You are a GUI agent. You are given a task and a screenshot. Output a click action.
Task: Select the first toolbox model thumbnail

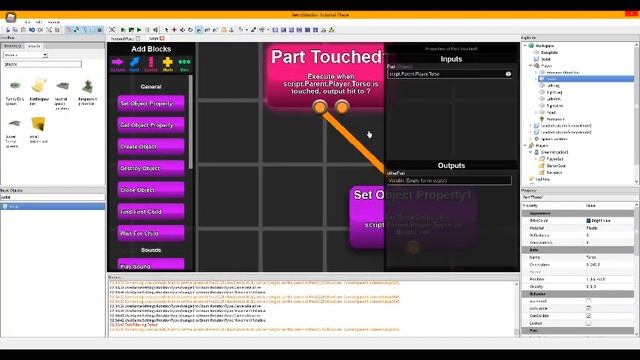(15, 86)
